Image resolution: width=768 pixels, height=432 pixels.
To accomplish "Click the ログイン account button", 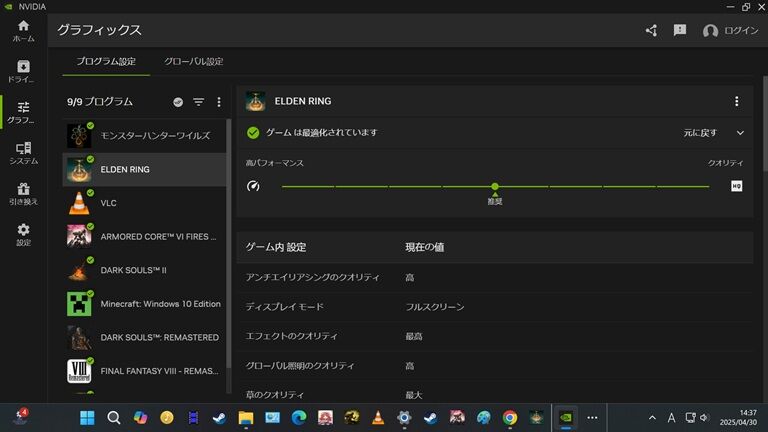I will coord(730,31).
